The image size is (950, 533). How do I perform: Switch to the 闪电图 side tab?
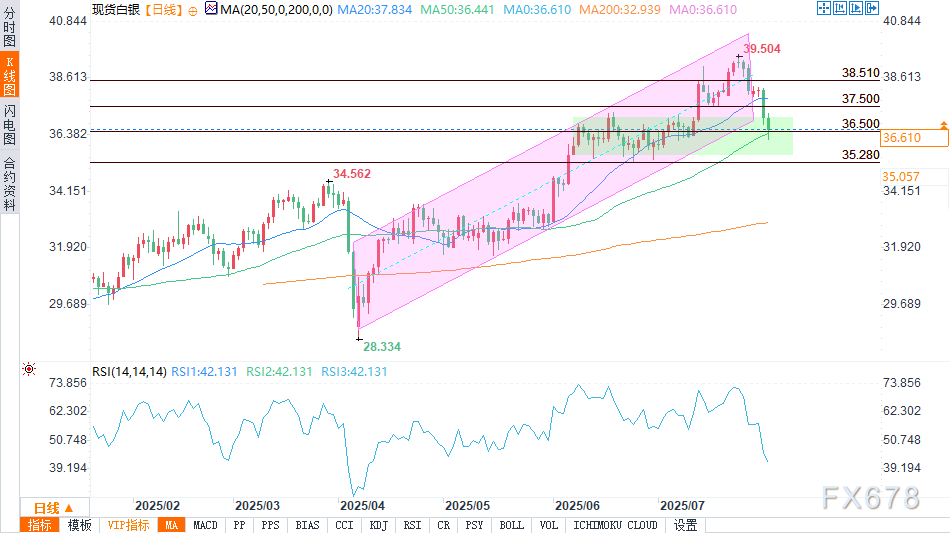point(9,124)
